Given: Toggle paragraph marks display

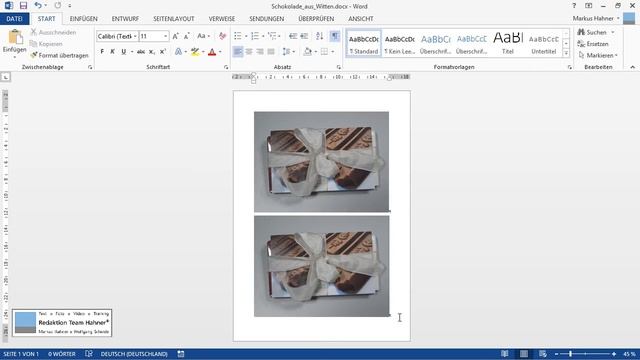Looking at the screenshot, I should 335,36.
